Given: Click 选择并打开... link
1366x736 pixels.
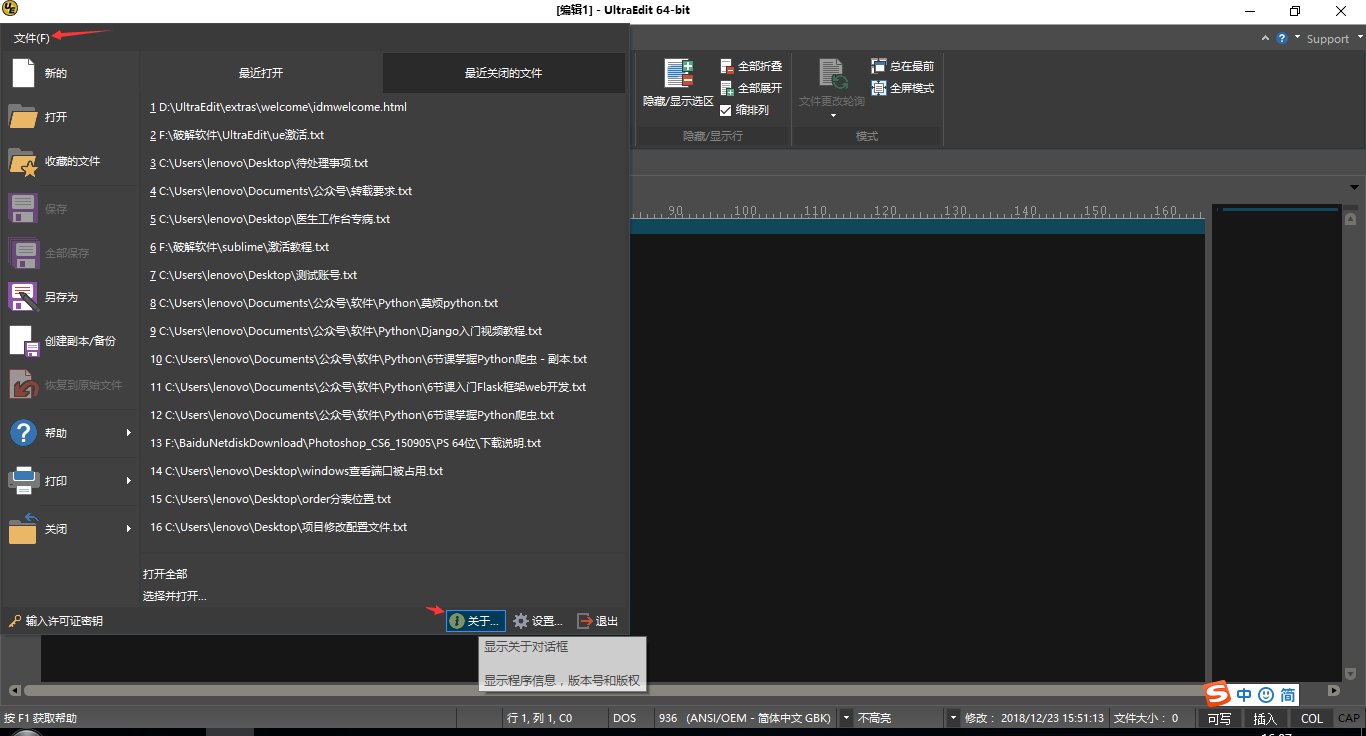Looking at the screenshot, I should (x=175, y=596).
